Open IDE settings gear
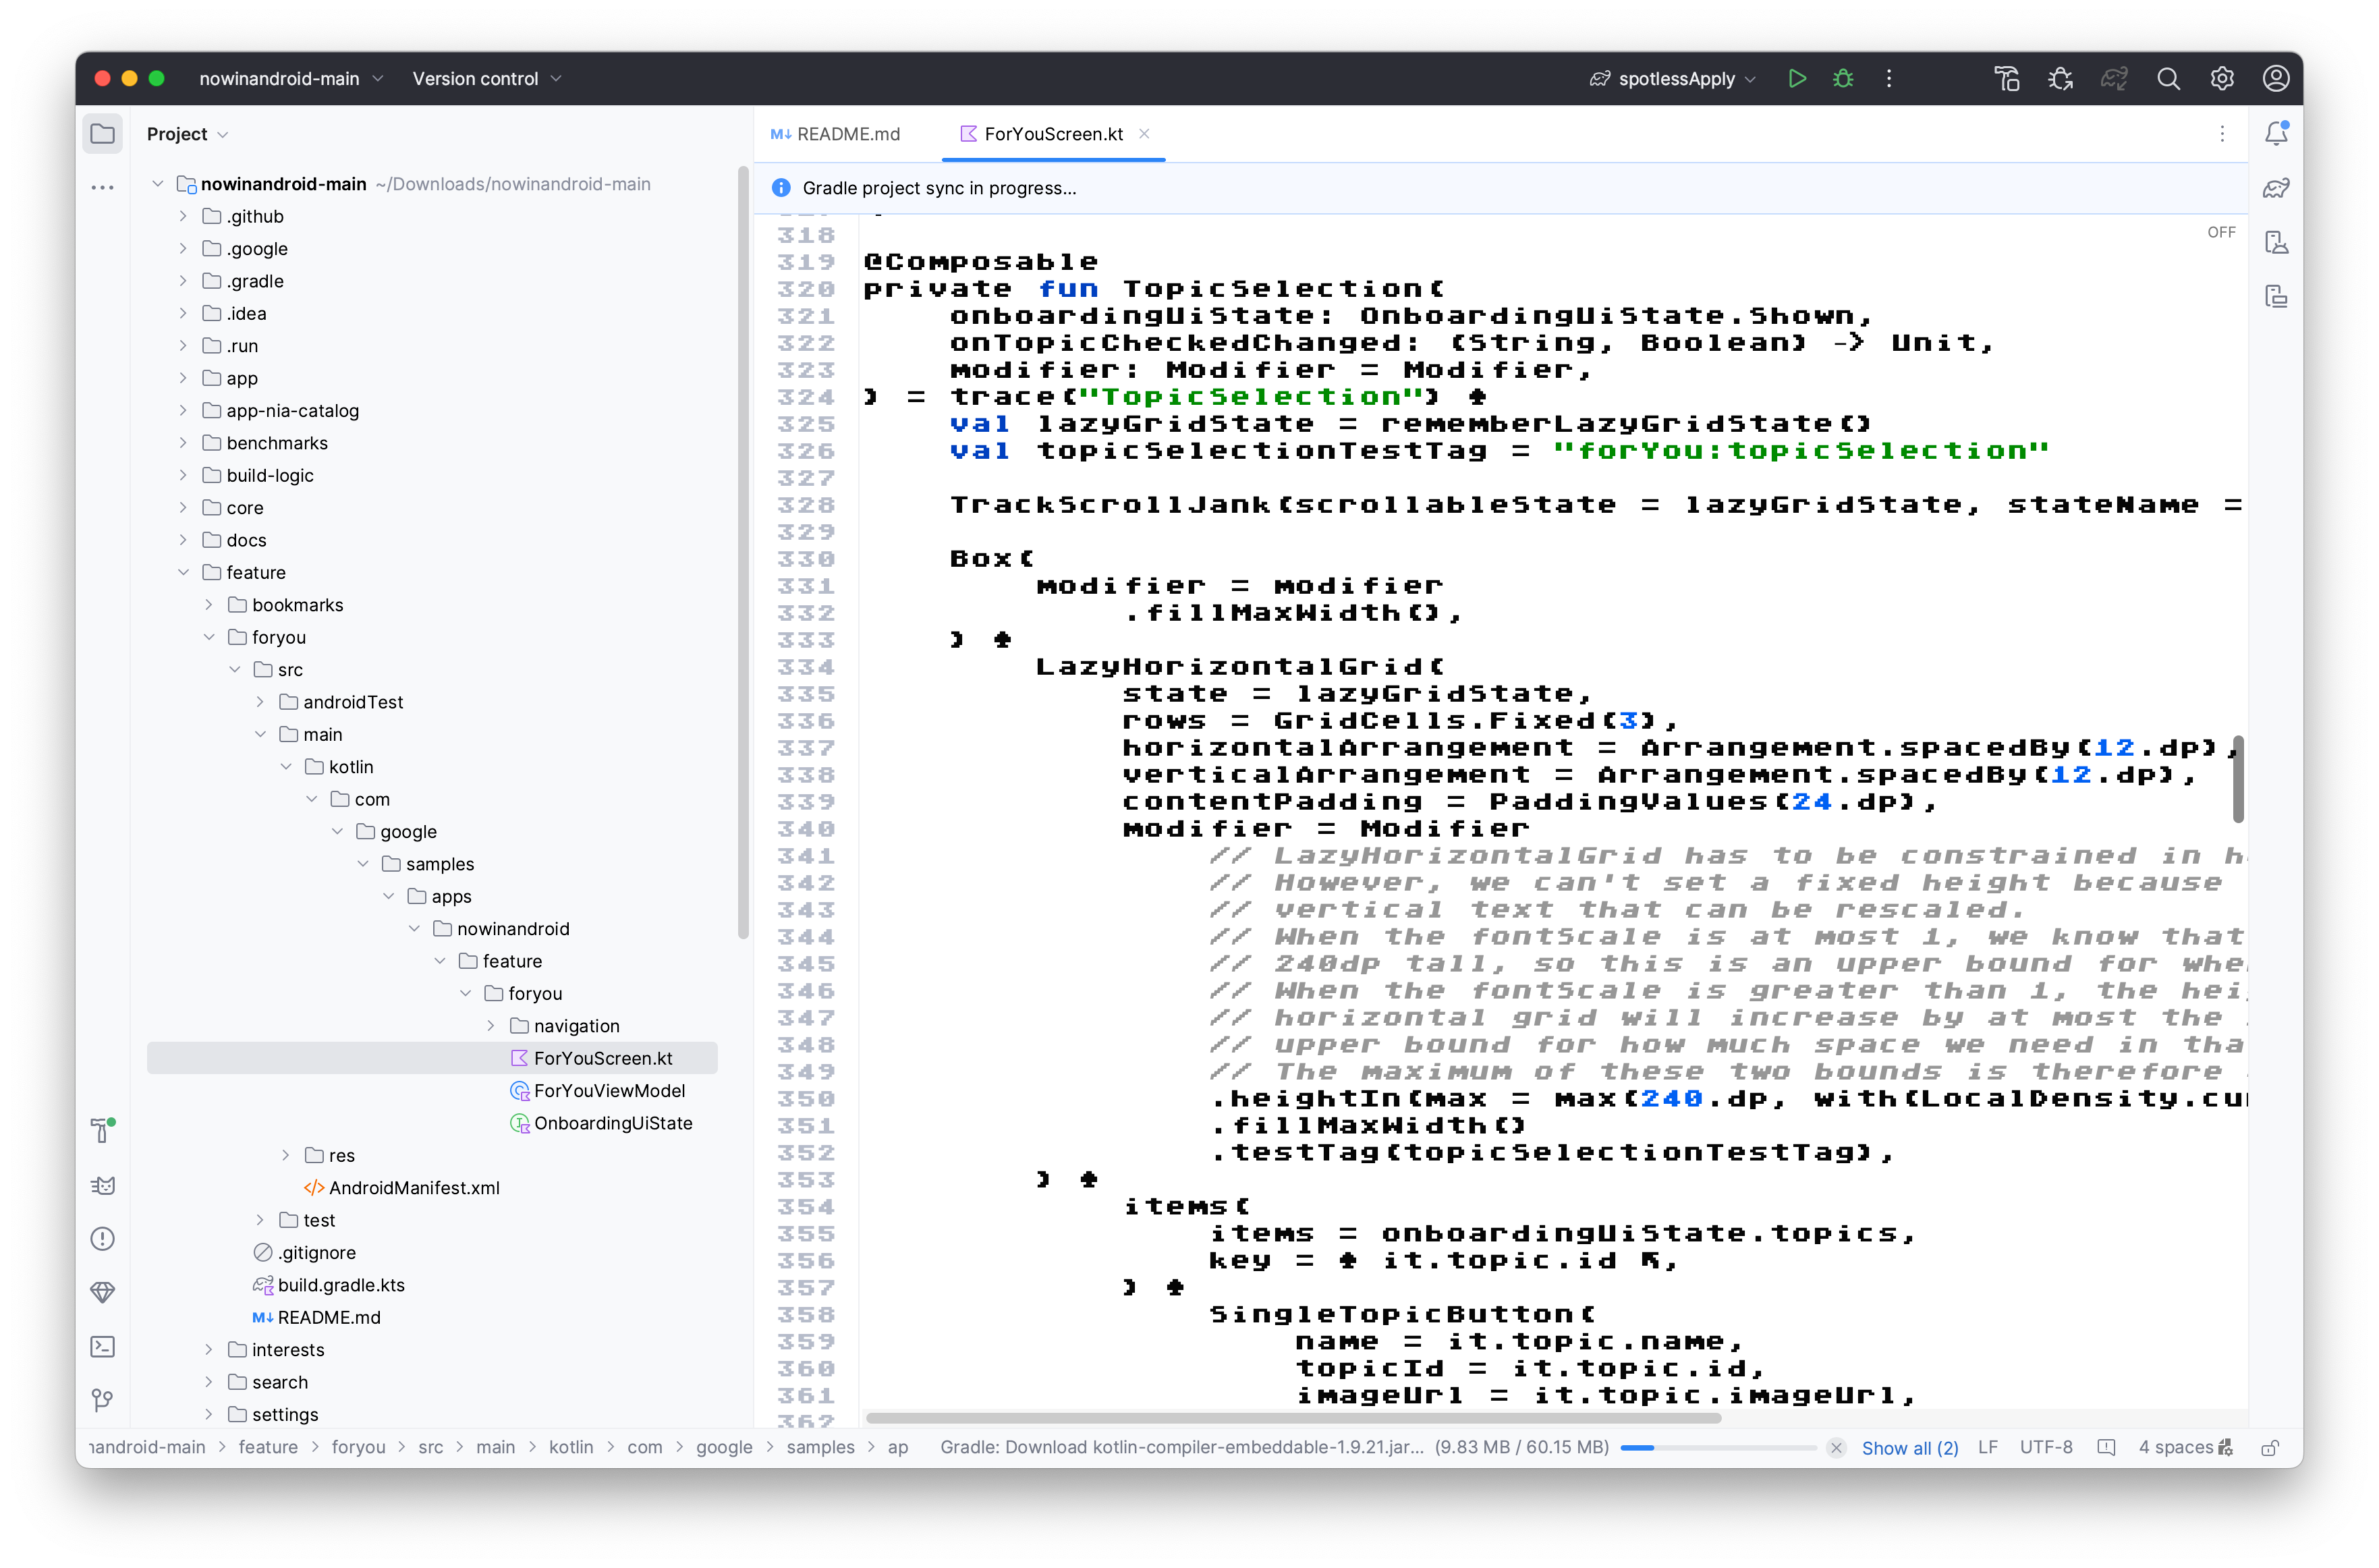Viewport: 2379px width, 1568px height. pos(2222,79)
